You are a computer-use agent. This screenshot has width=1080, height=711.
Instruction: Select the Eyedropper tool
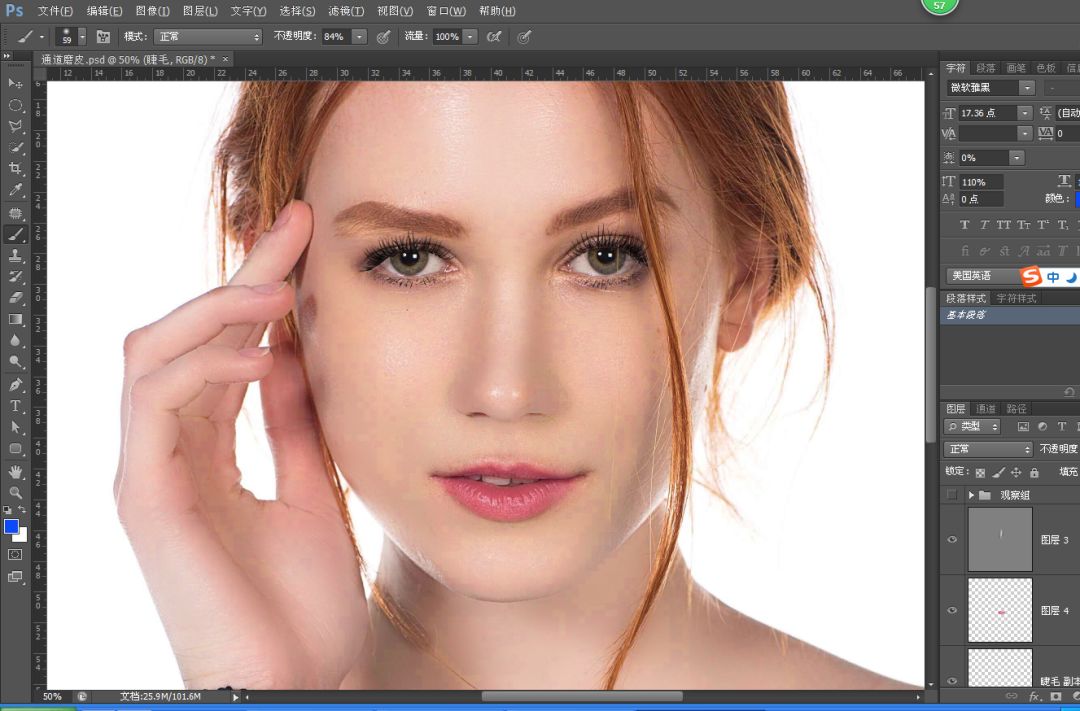click(15, 190)
